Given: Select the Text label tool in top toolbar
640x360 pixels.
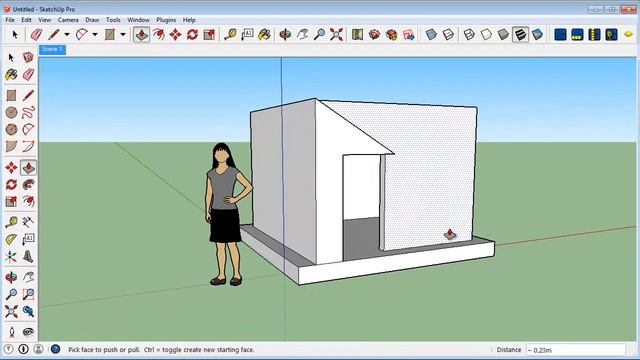Looking at the screenshot, I should (x=247, y=35).
